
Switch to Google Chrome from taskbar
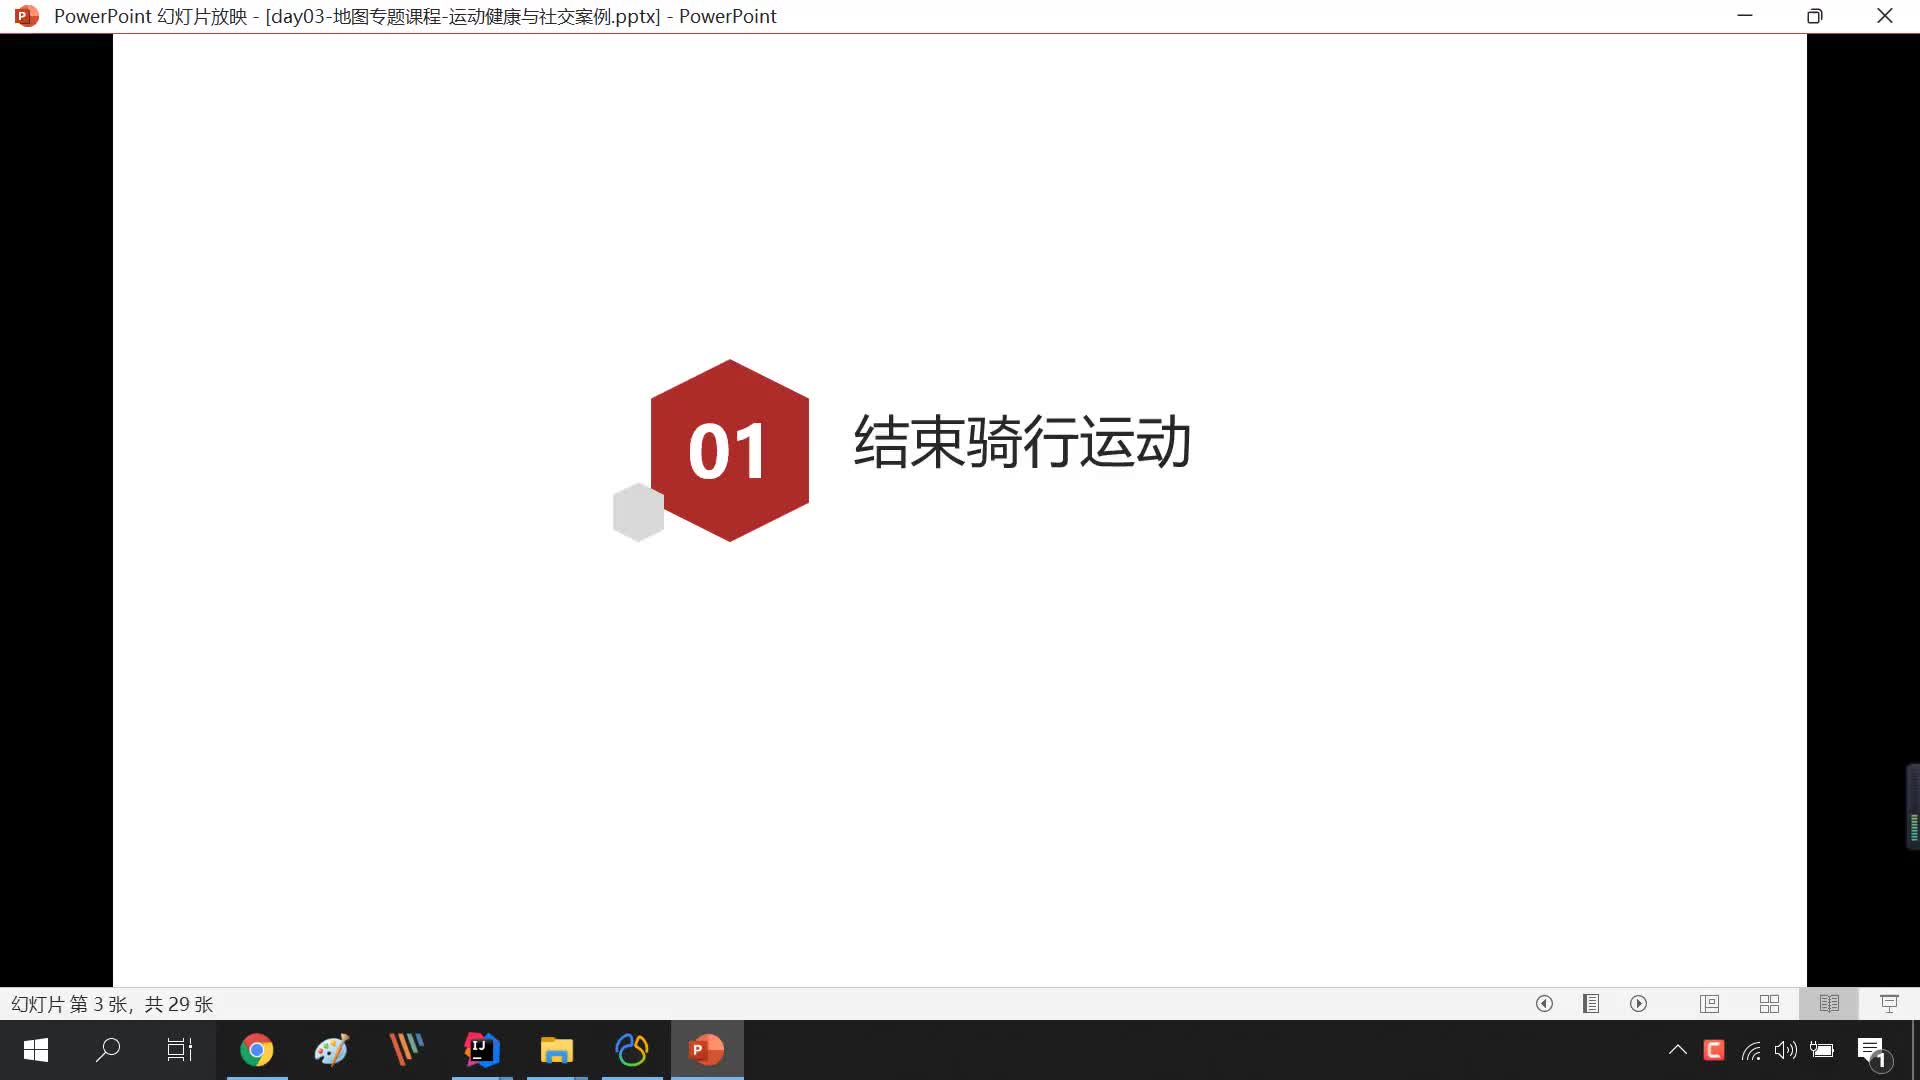pos(257,1050)
